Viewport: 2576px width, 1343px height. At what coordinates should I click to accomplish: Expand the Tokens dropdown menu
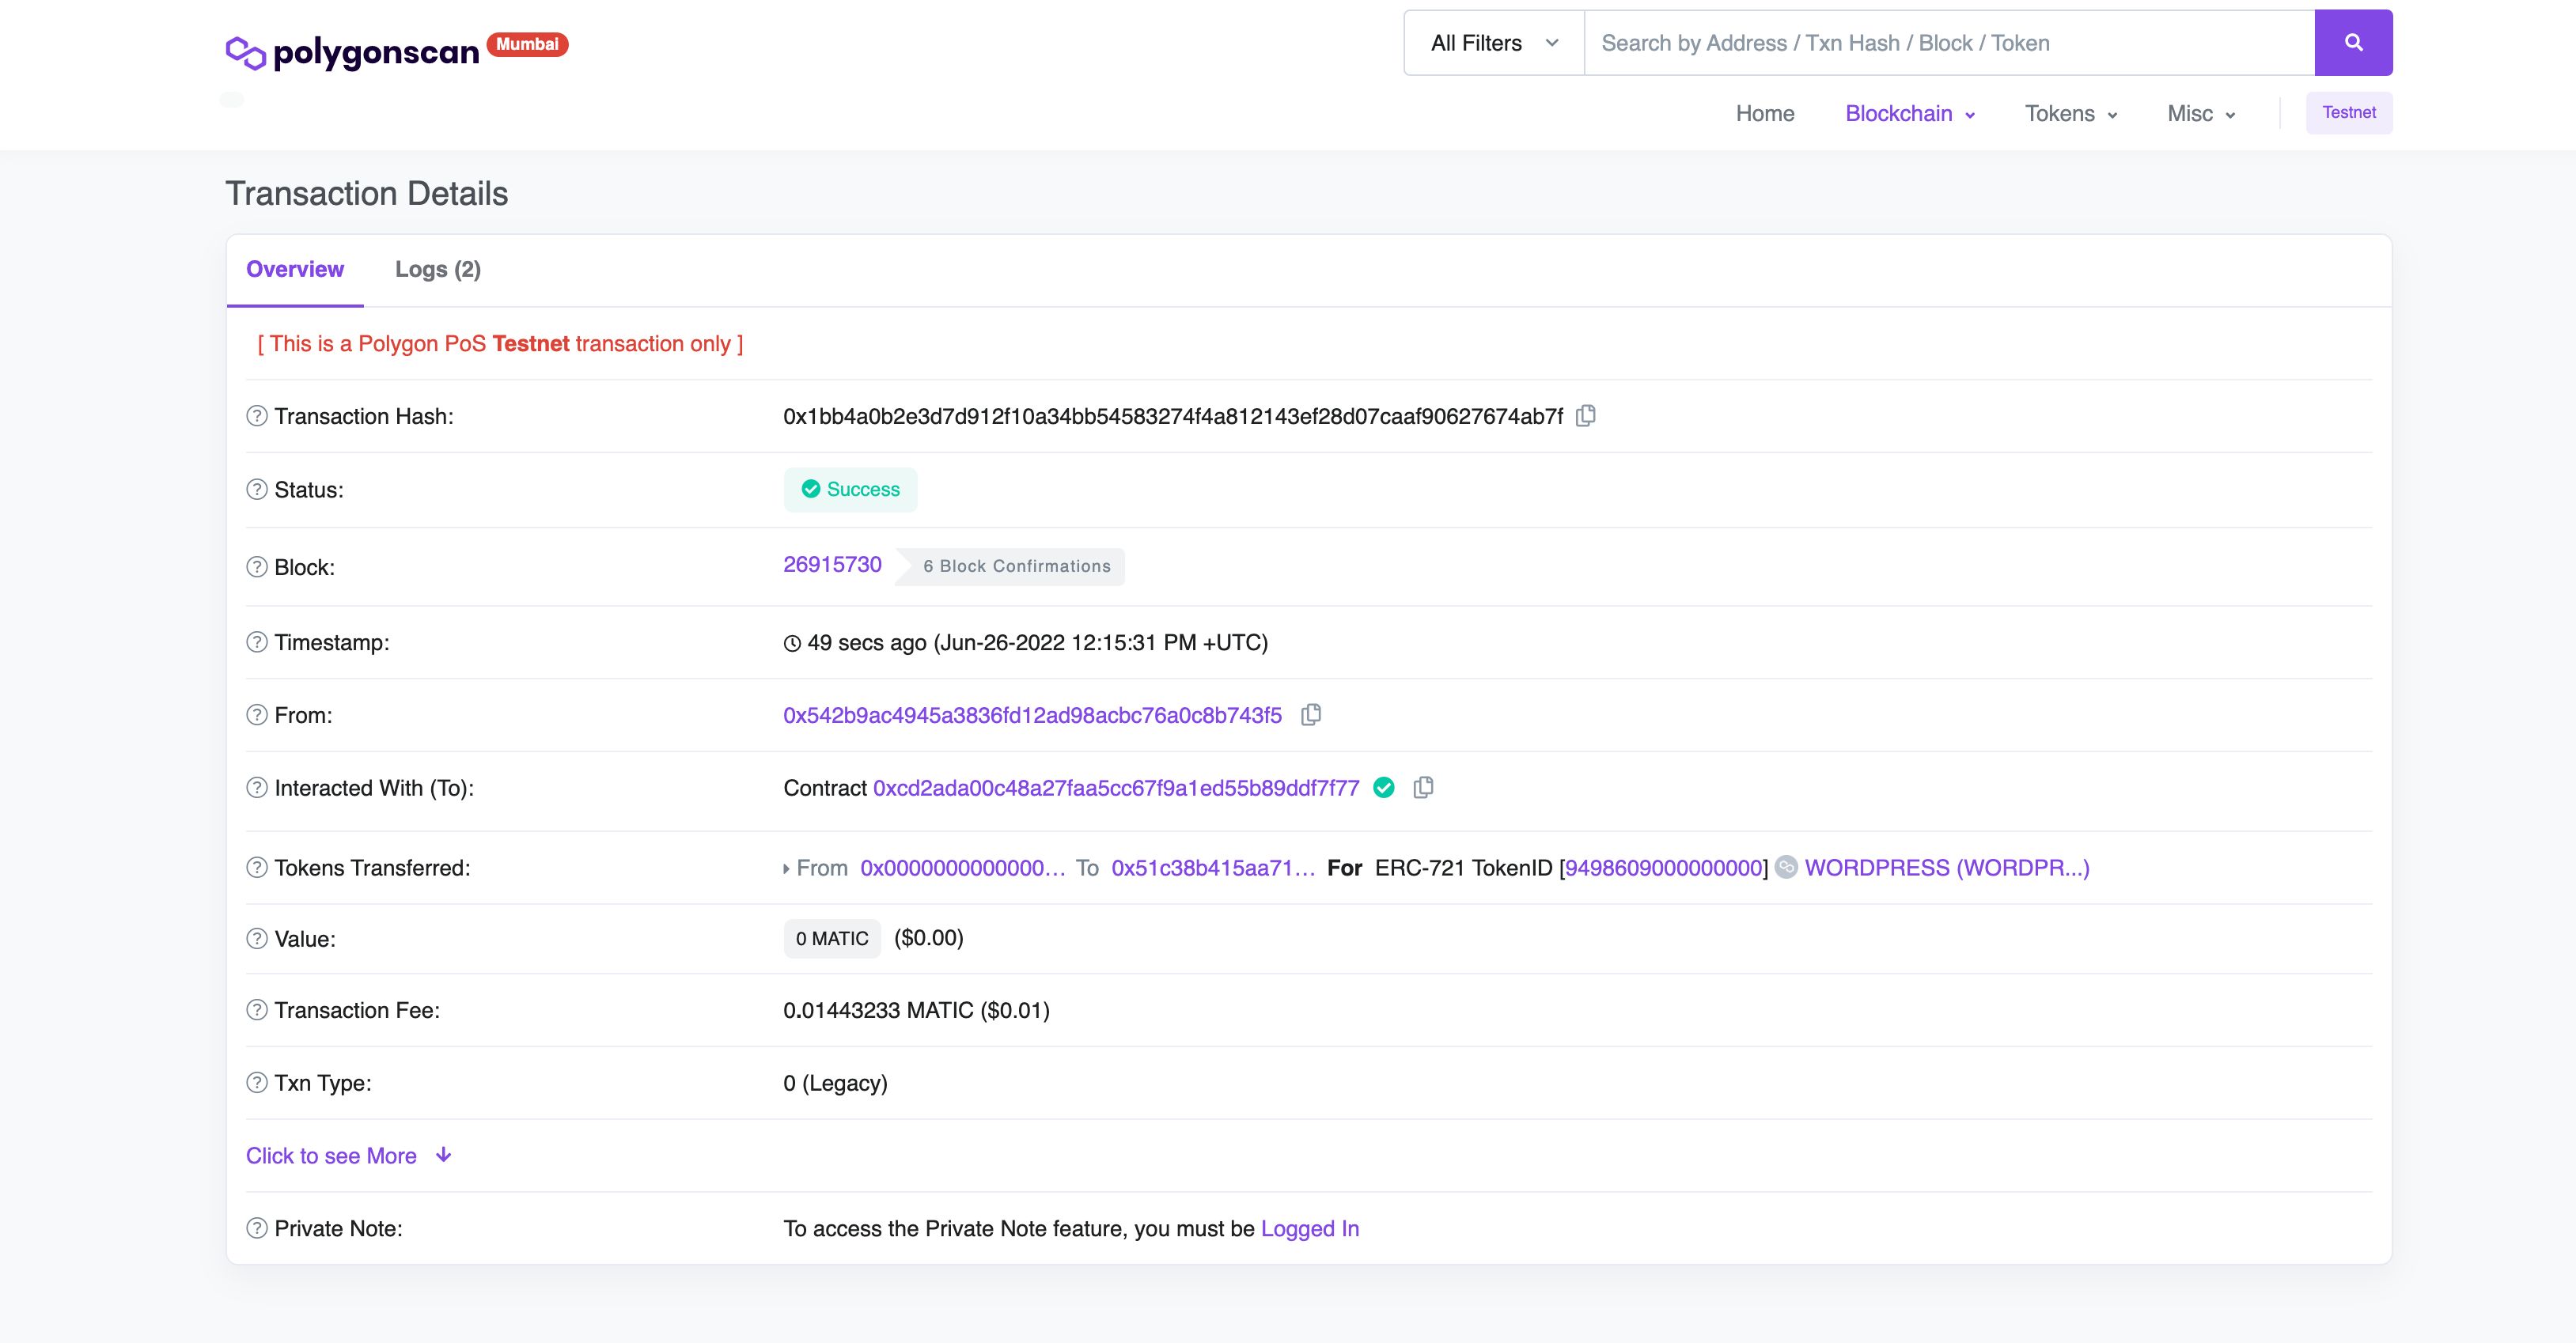click(x=2072, y=111)
